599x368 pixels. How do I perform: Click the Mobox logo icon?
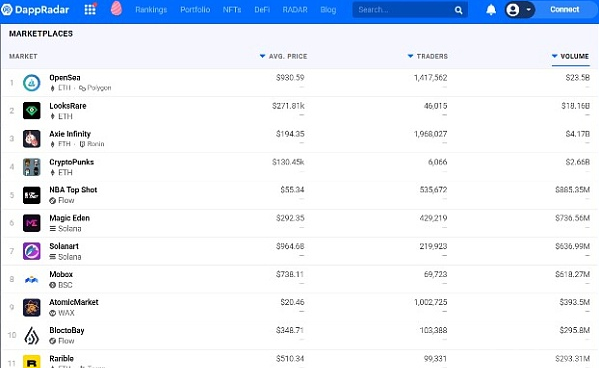pos(32,279)
